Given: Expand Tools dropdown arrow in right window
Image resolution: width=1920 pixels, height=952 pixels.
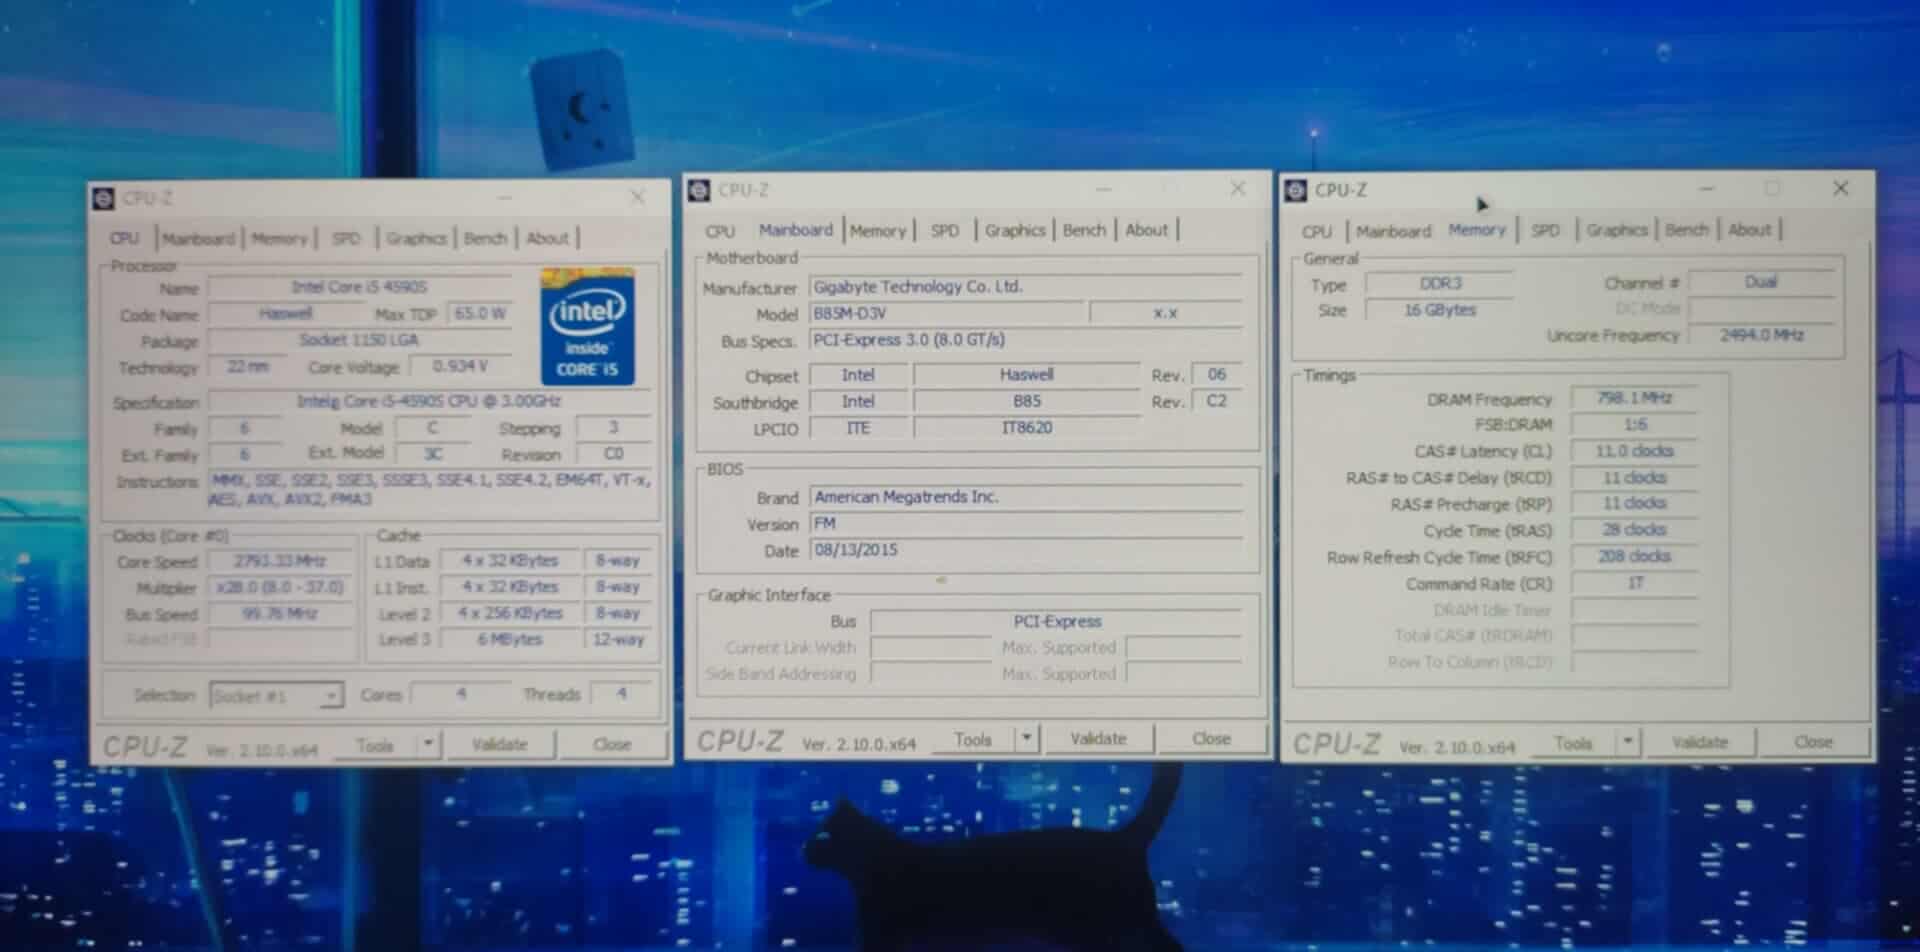Looking at the screenshot, I should tap(1627, 742).
